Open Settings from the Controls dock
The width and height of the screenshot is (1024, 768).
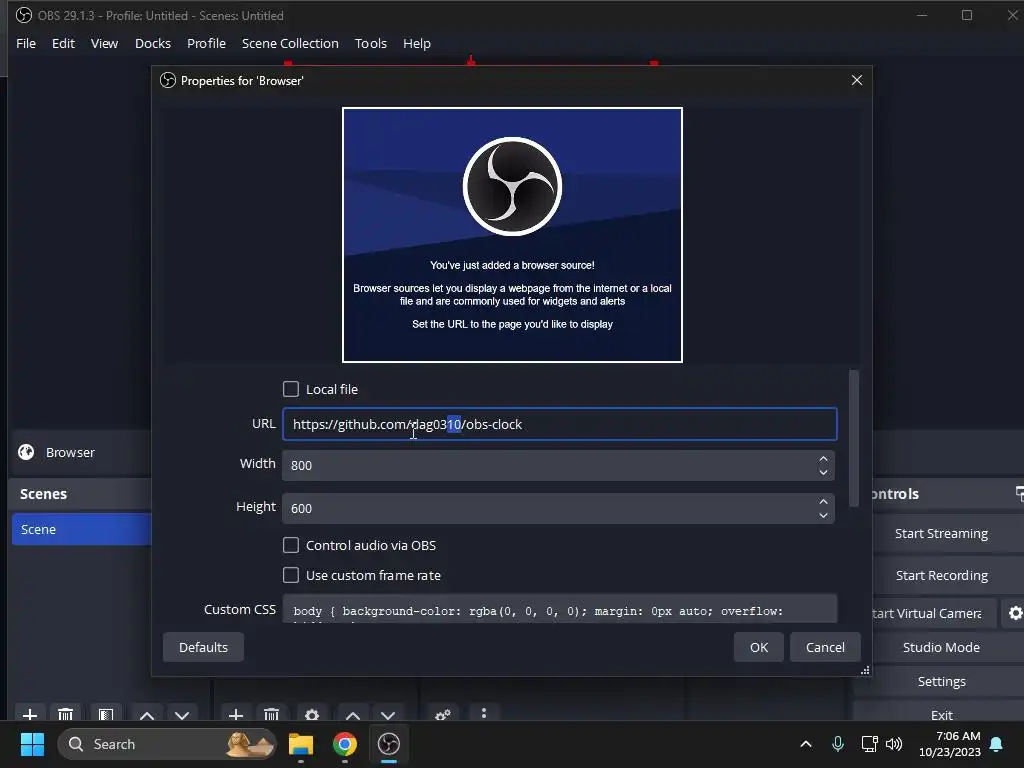pyautogui.click(x=941, y=681)
